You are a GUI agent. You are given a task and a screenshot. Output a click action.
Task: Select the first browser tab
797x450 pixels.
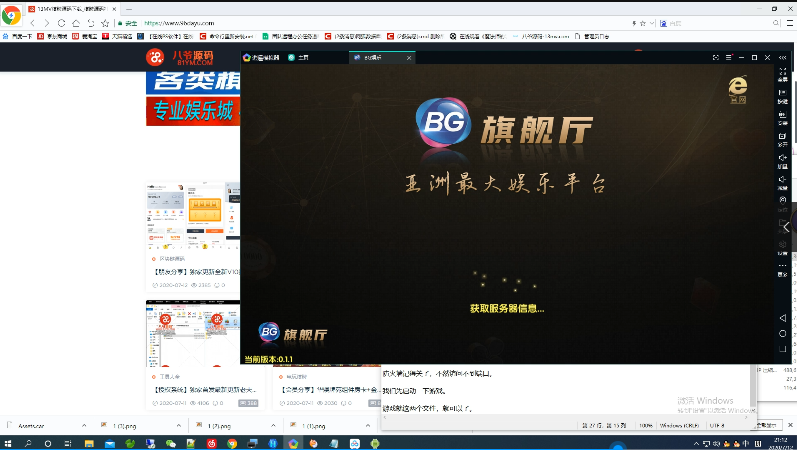coord(72,9)
